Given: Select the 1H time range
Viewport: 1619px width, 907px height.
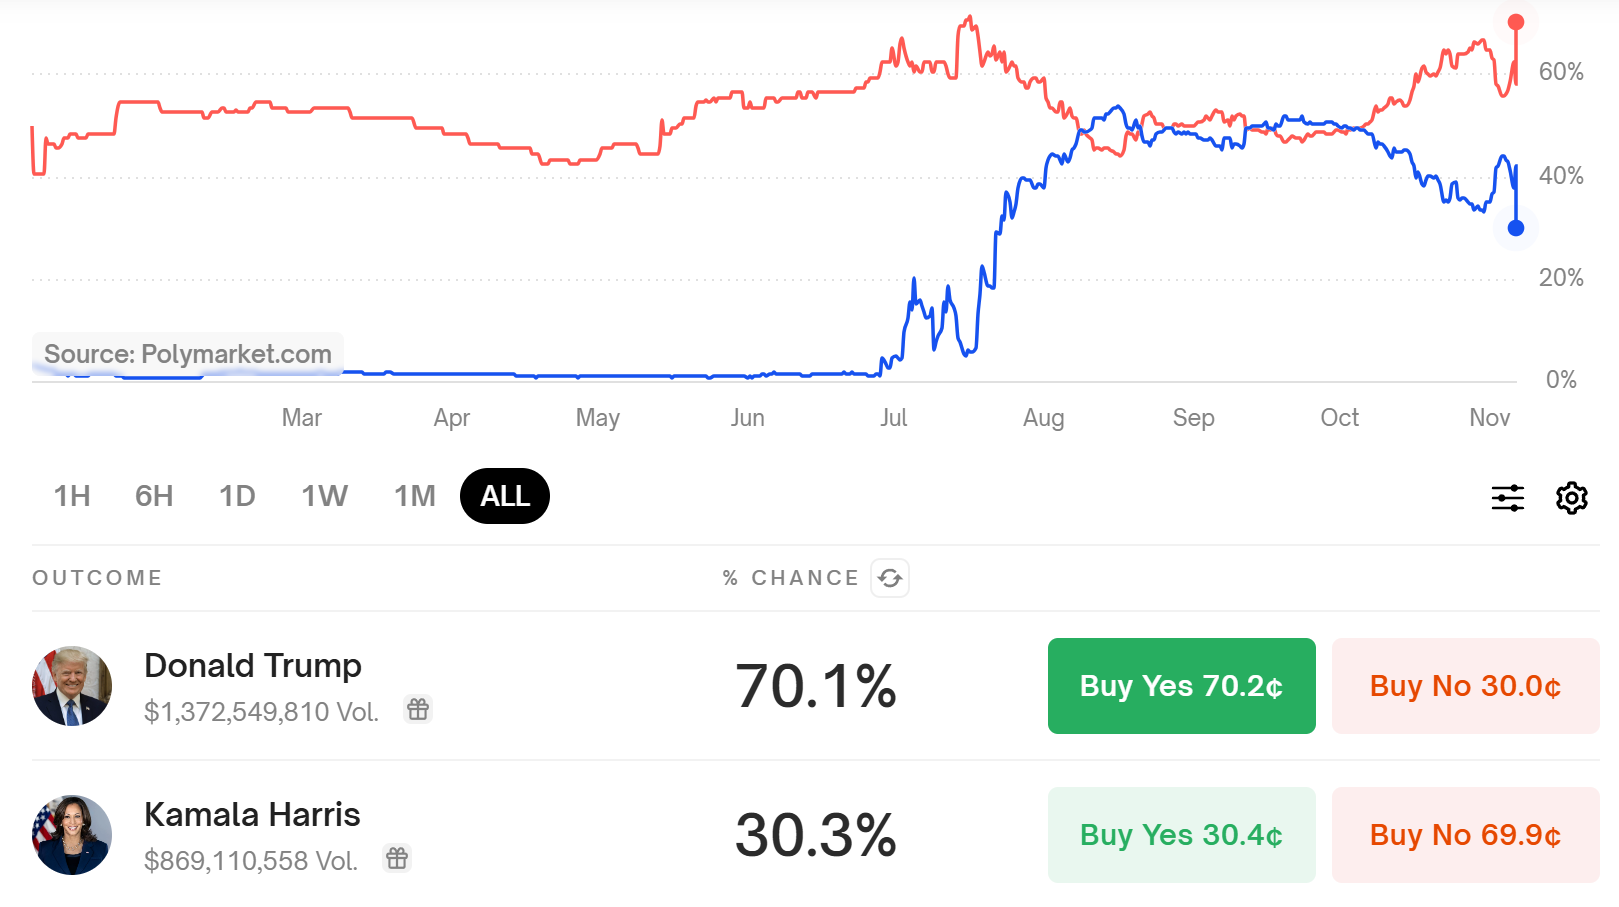Looking at the screenshot, I should [x=71, y=495].
